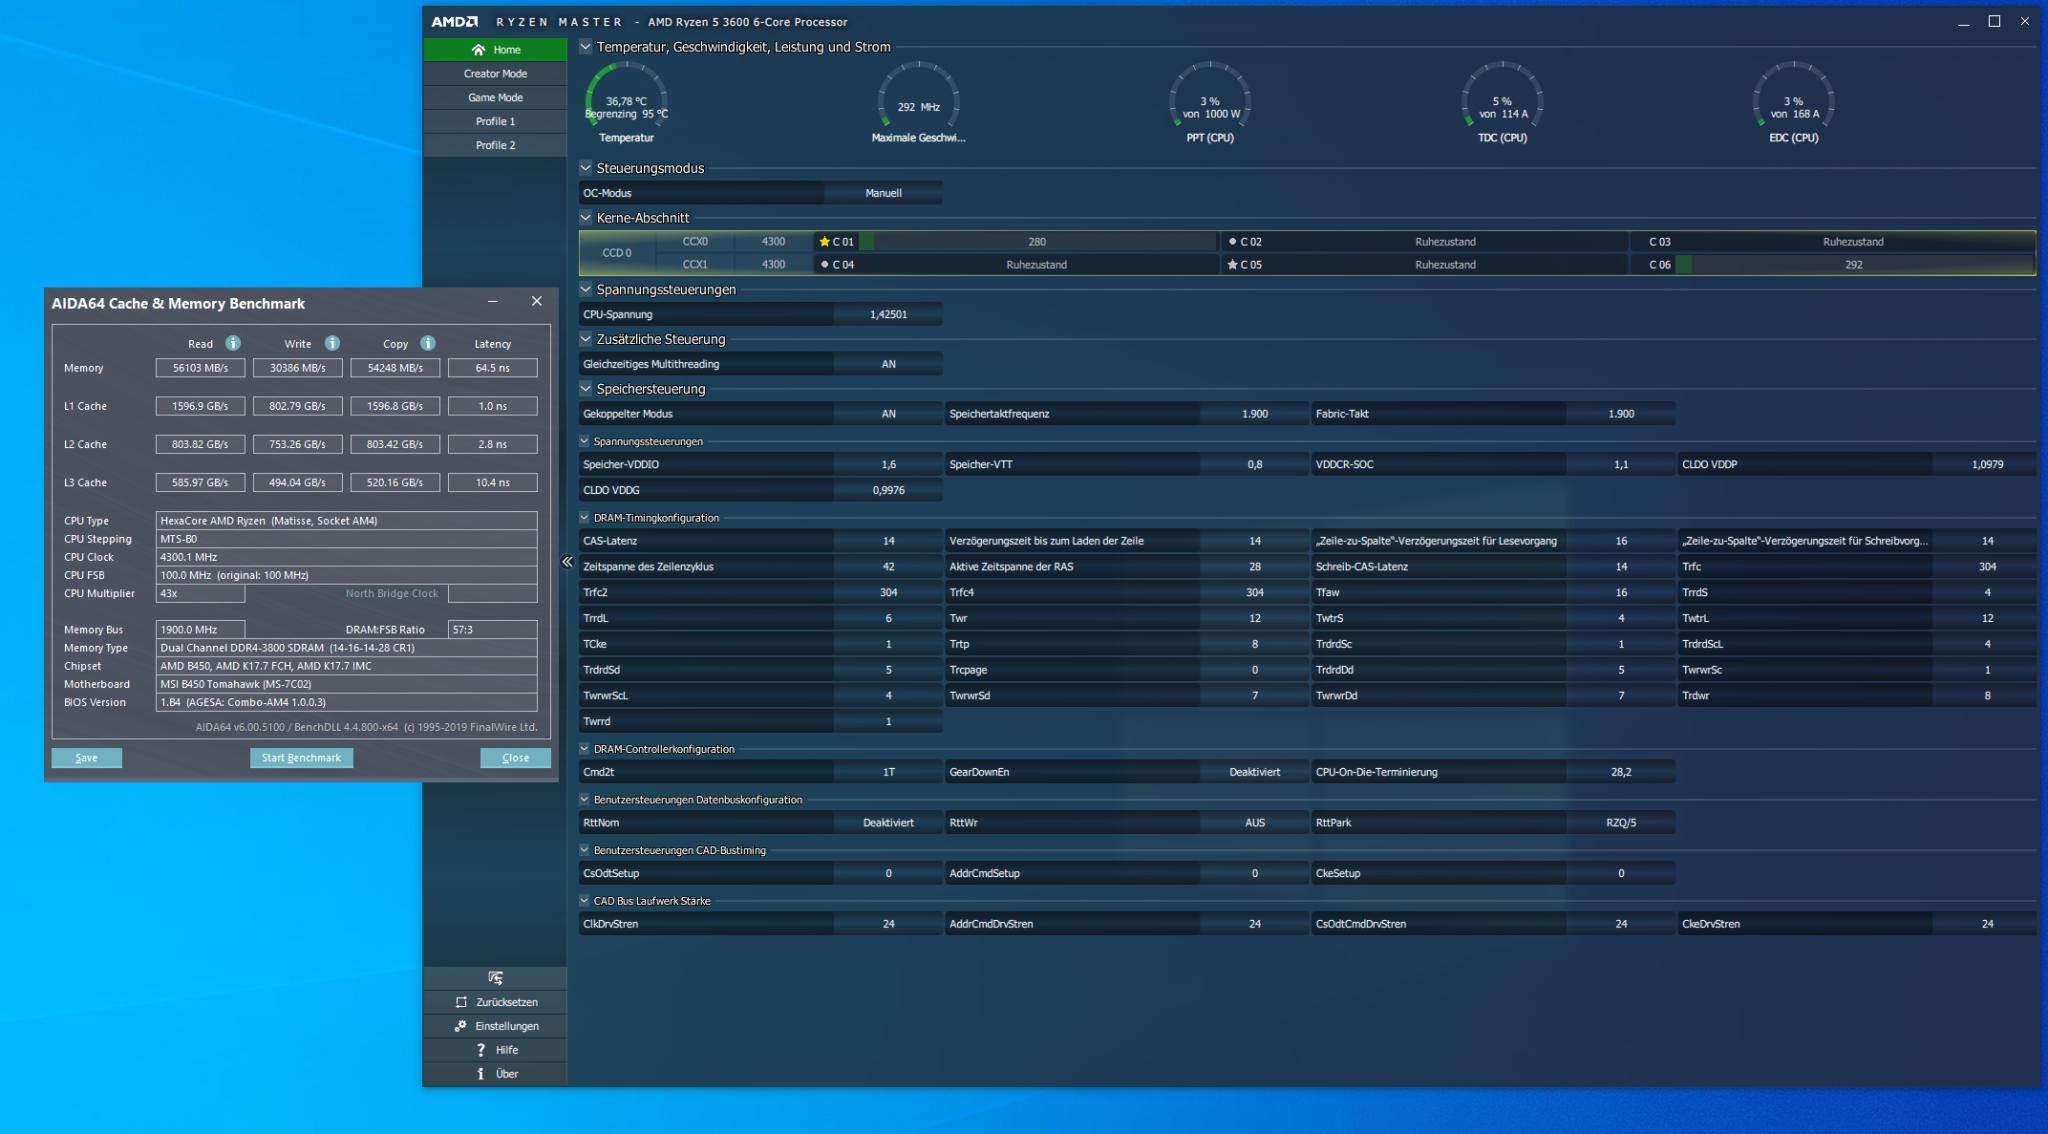Toggle Gekoppelter Modus AN value
The width and height of the screenshot is (2048, 1134).
click(888, 414)
